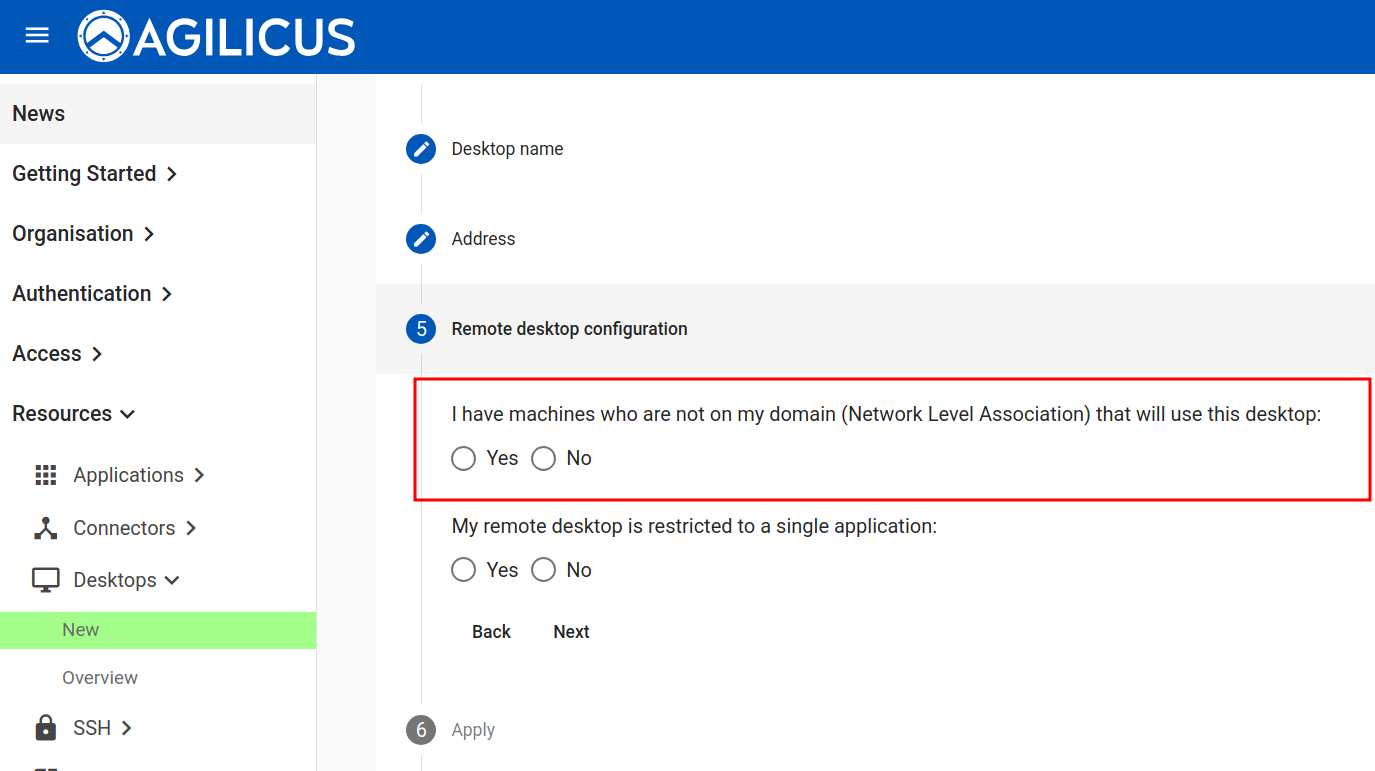Click the Desktop name edit pencil icon
This screenshot has height=771, width=1375.
421,149
